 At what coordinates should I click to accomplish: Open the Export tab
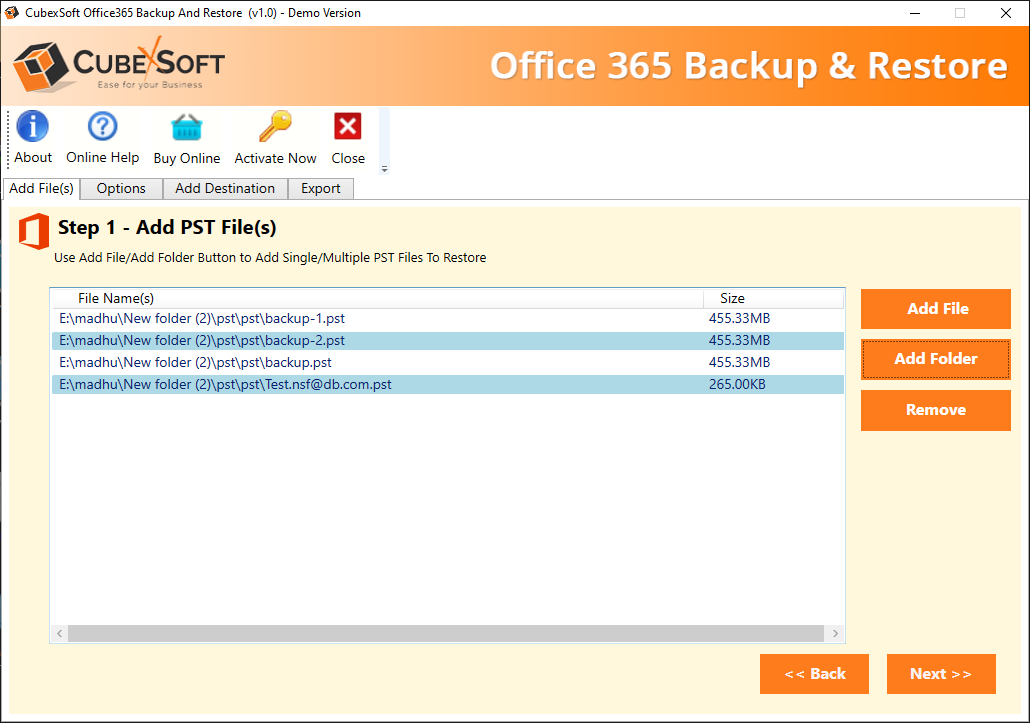[x=321, y=188]
